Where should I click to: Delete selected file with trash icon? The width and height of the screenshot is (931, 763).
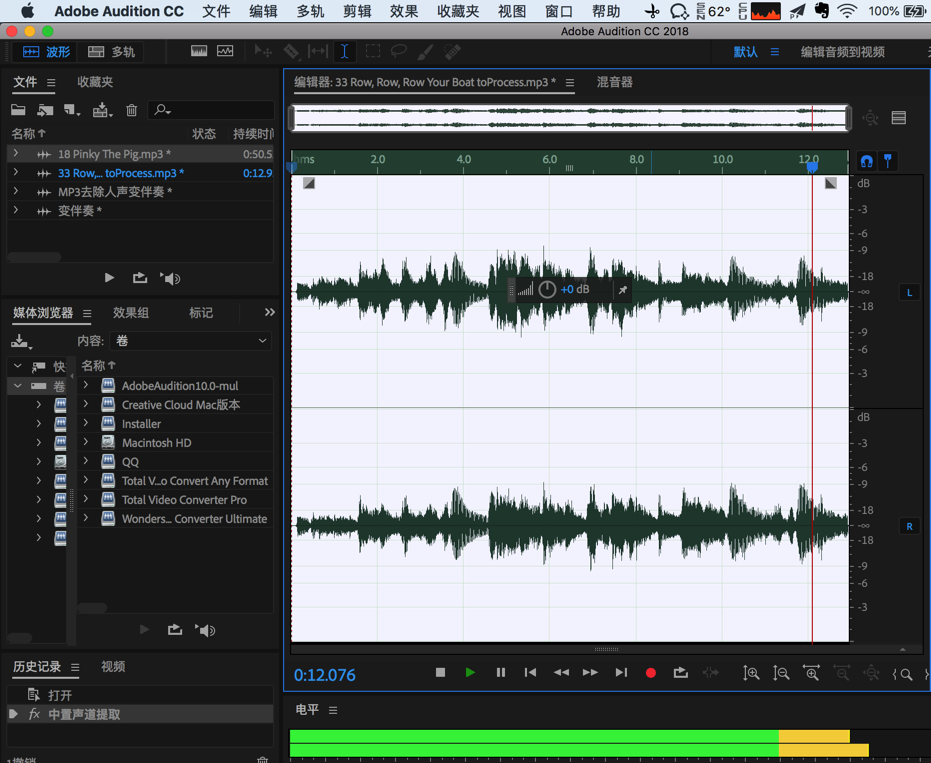pyautogui.click(x=131, y=110)
